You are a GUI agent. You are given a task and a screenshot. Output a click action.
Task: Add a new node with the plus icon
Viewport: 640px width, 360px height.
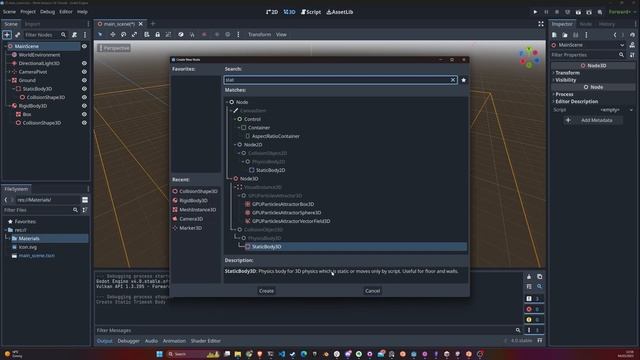coord(7,35)
